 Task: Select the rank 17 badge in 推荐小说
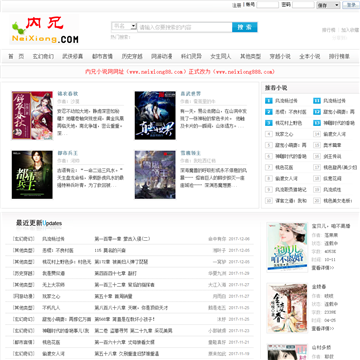coord(317,167)
